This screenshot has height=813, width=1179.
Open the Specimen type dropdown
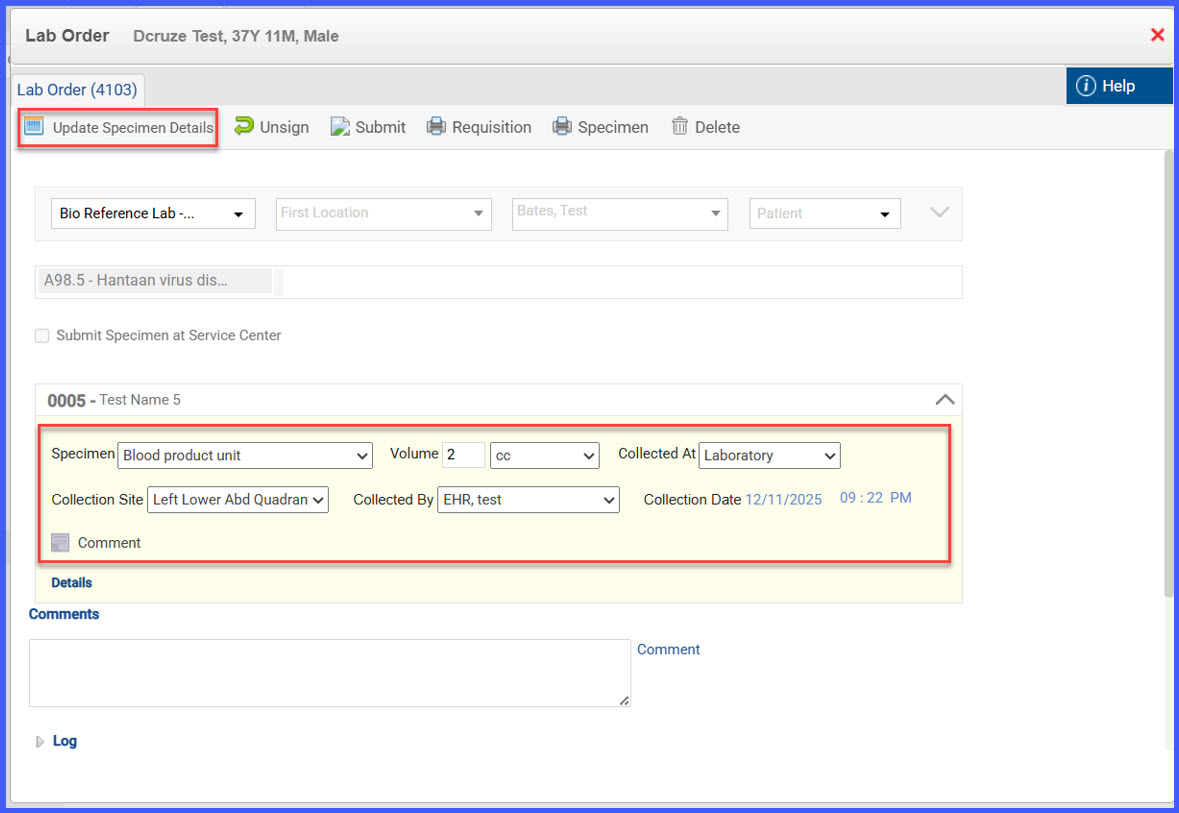pos(245,455)
